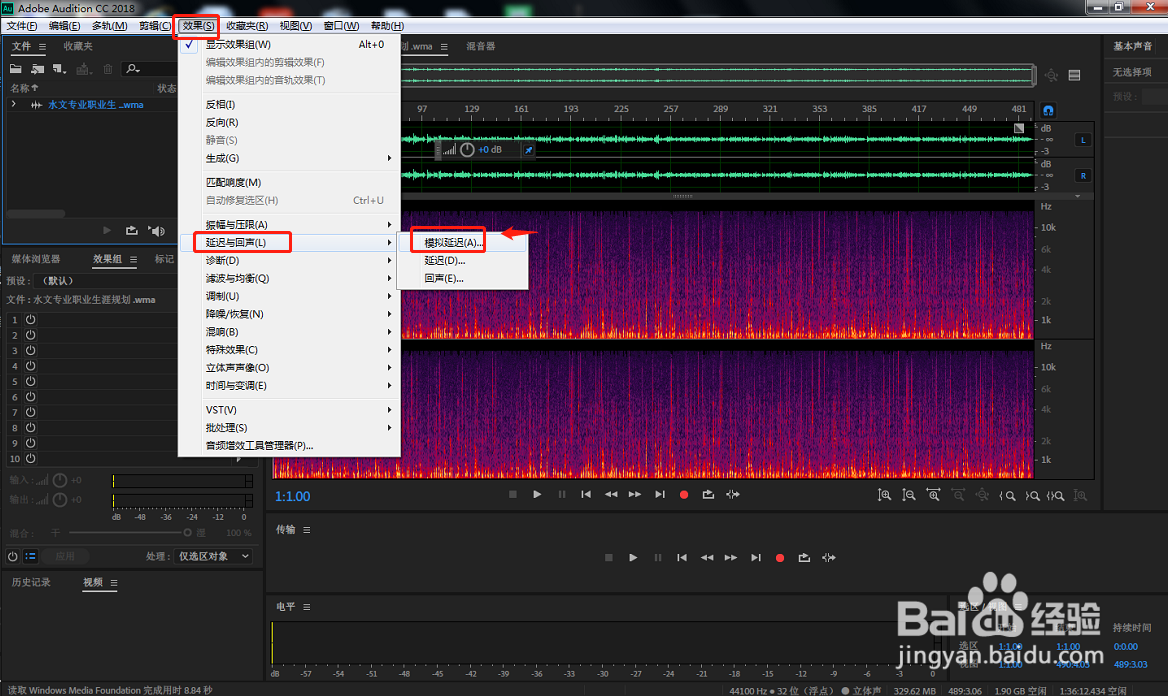This screenshot has height=696, width=1168.
Task: Expand the 滤波与均衡(Q) submenu
Action: tap(289, 278)
